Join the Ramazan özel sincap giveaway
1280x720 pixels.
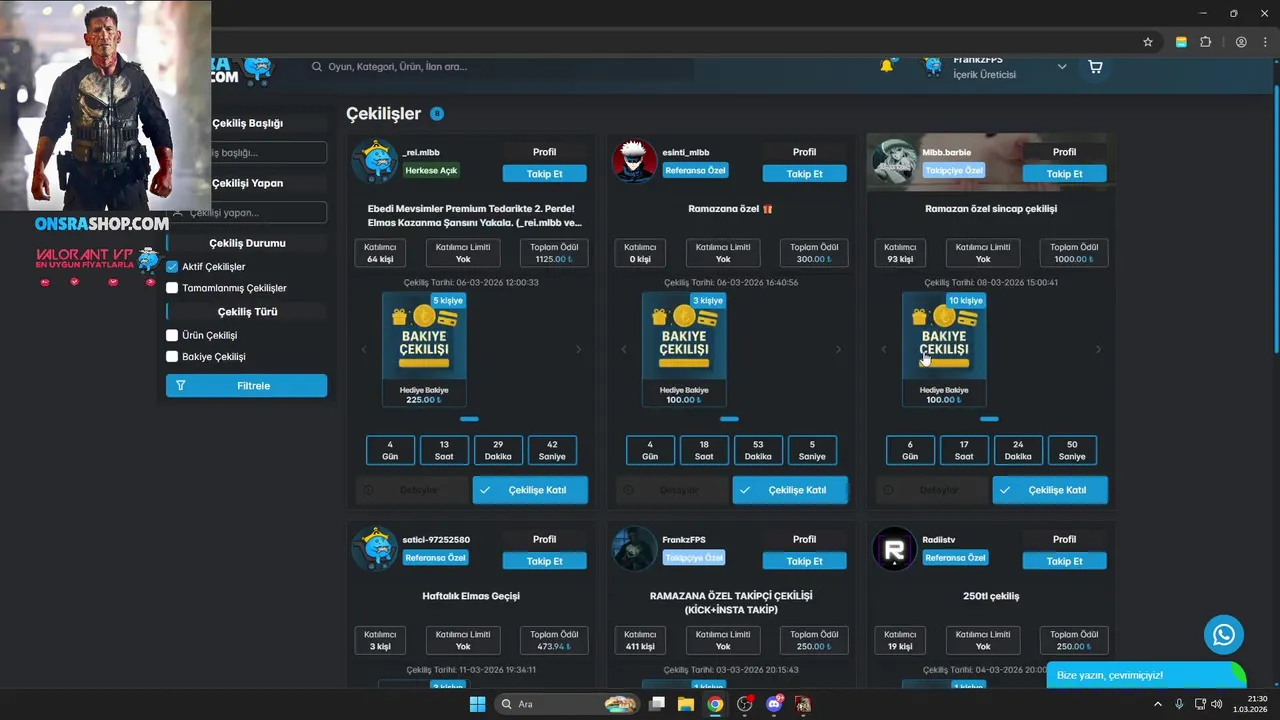pyautogui.click(x=1050, y=490)
